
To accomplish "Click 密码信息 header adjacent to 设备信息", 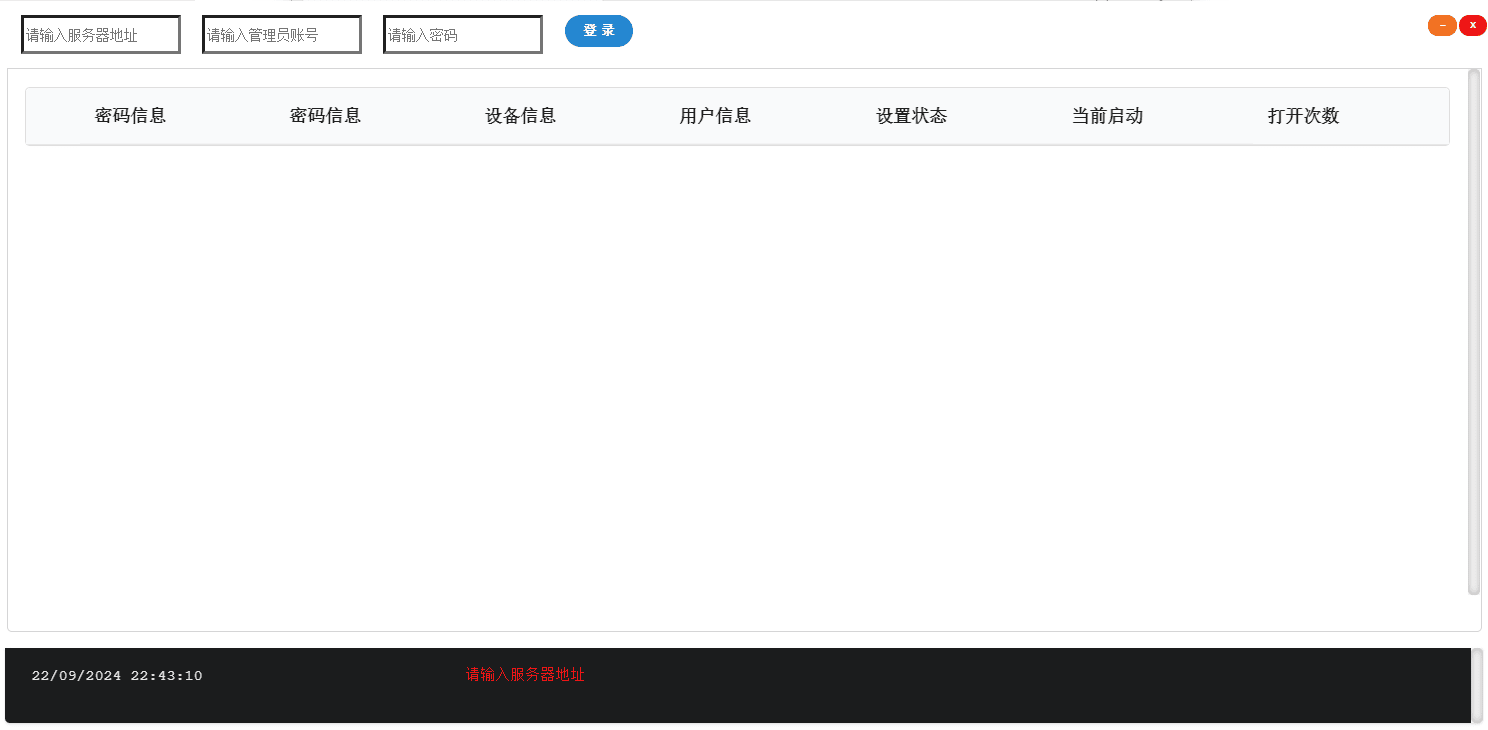I will pos(325,116).
